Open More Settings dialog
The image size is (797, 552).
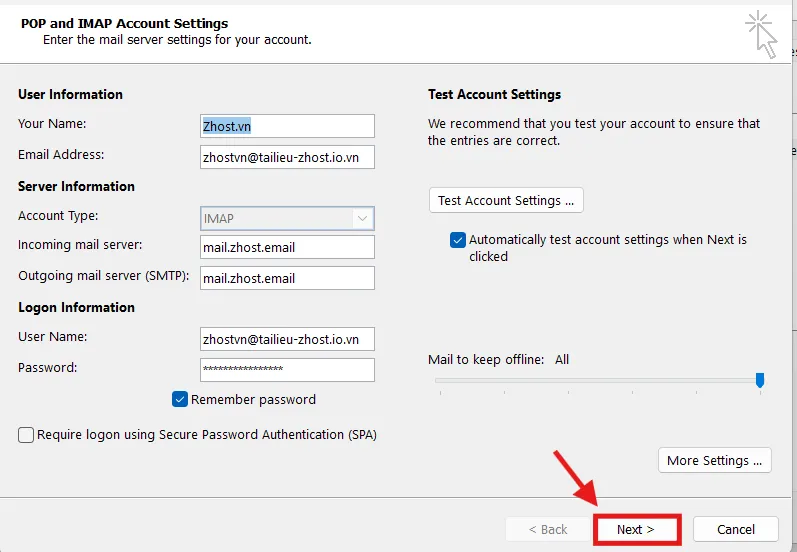point(714,460)
